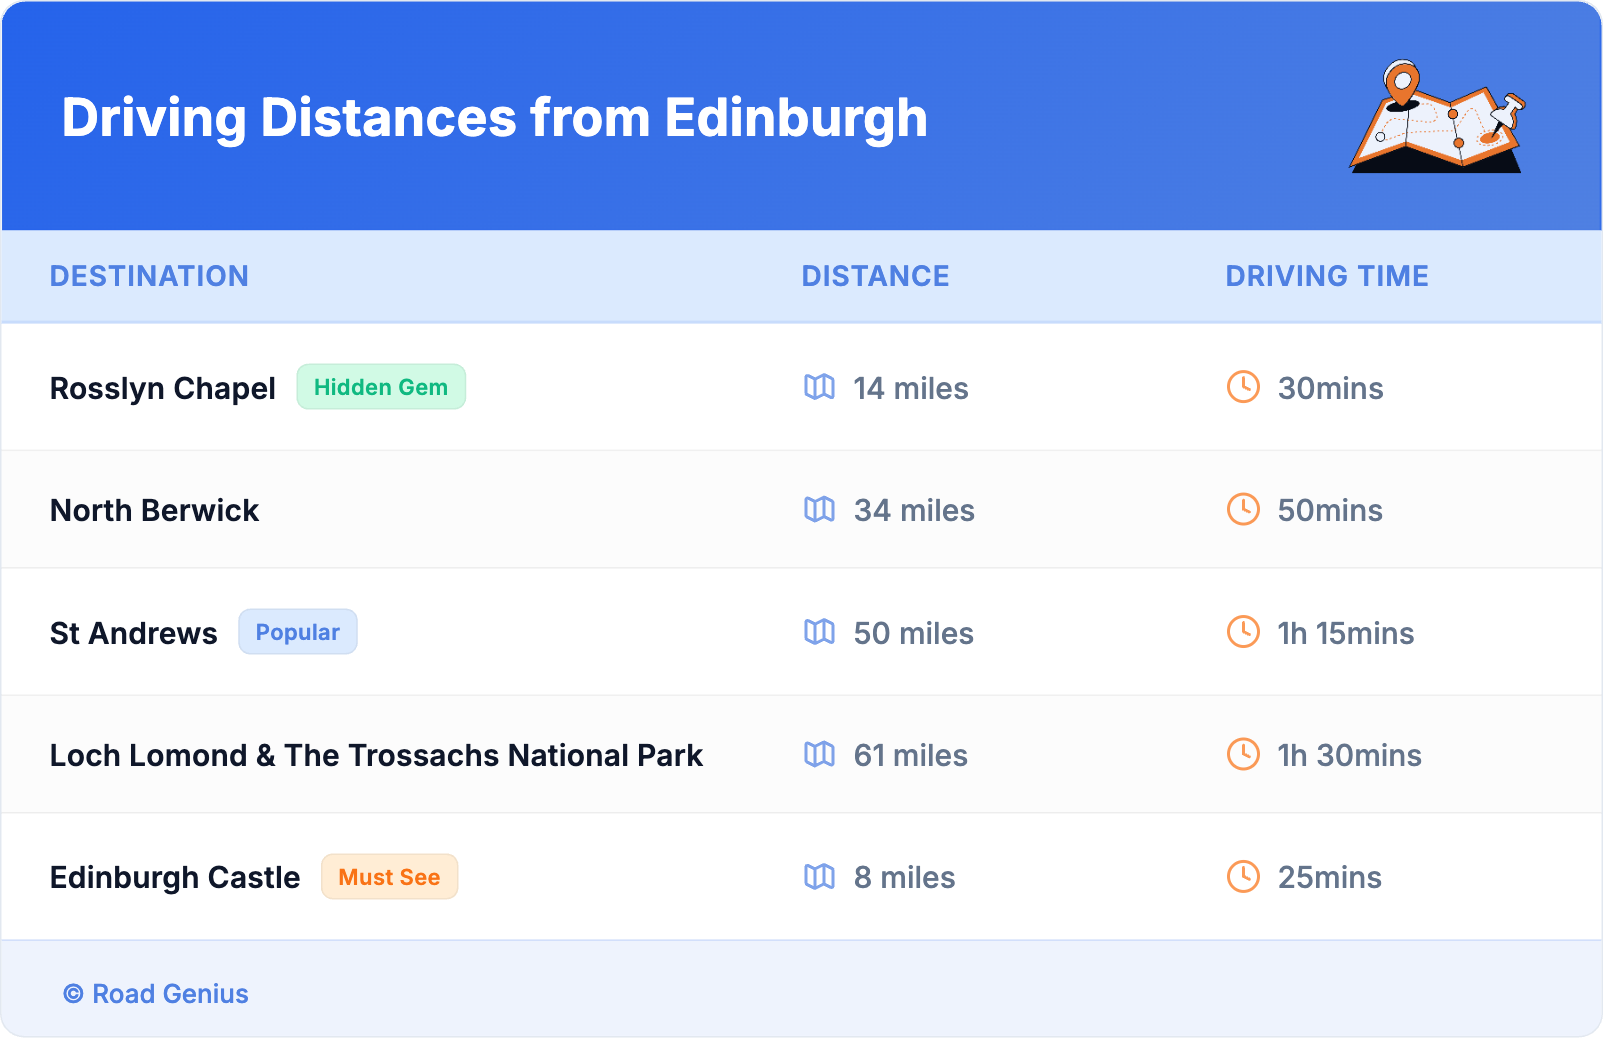The image size is (1604, 1038).
Task: Click the North Berwick destination name
Action: tap(154, 510)
